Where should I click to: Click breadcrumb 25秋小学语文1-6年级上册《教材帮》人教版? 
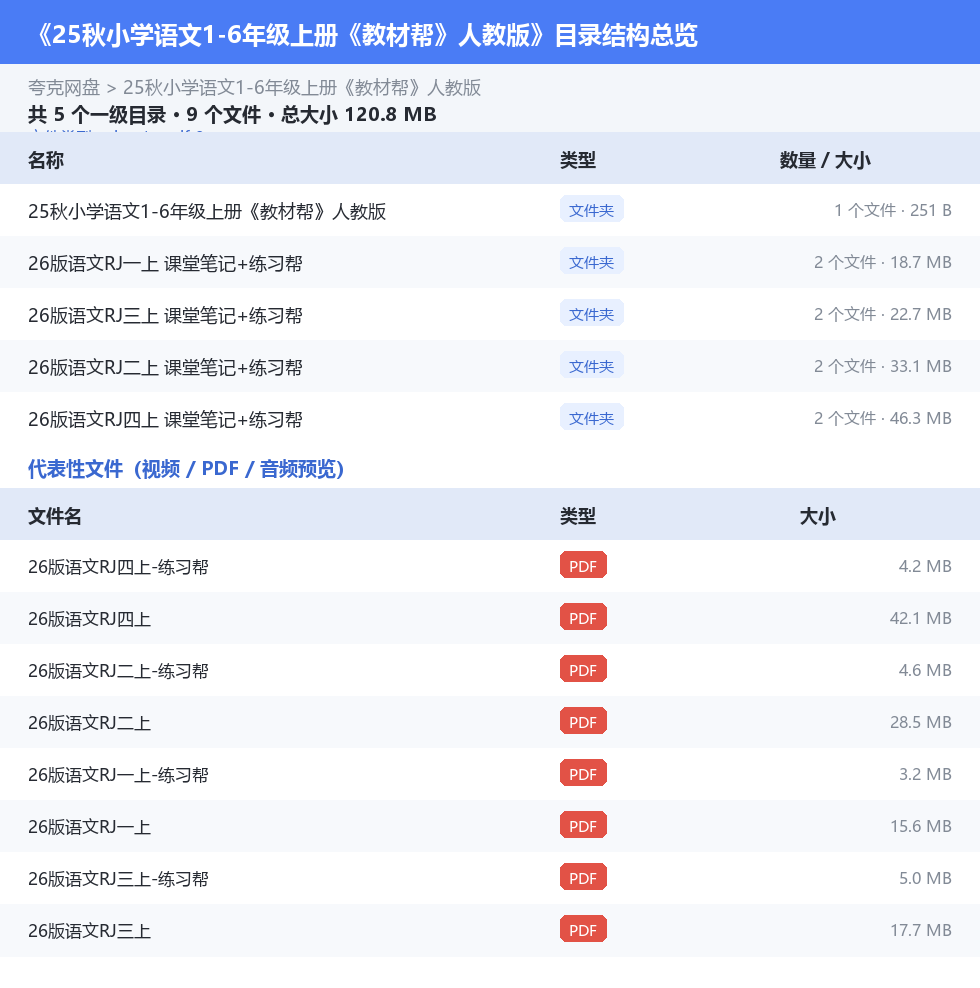(302, 87)
